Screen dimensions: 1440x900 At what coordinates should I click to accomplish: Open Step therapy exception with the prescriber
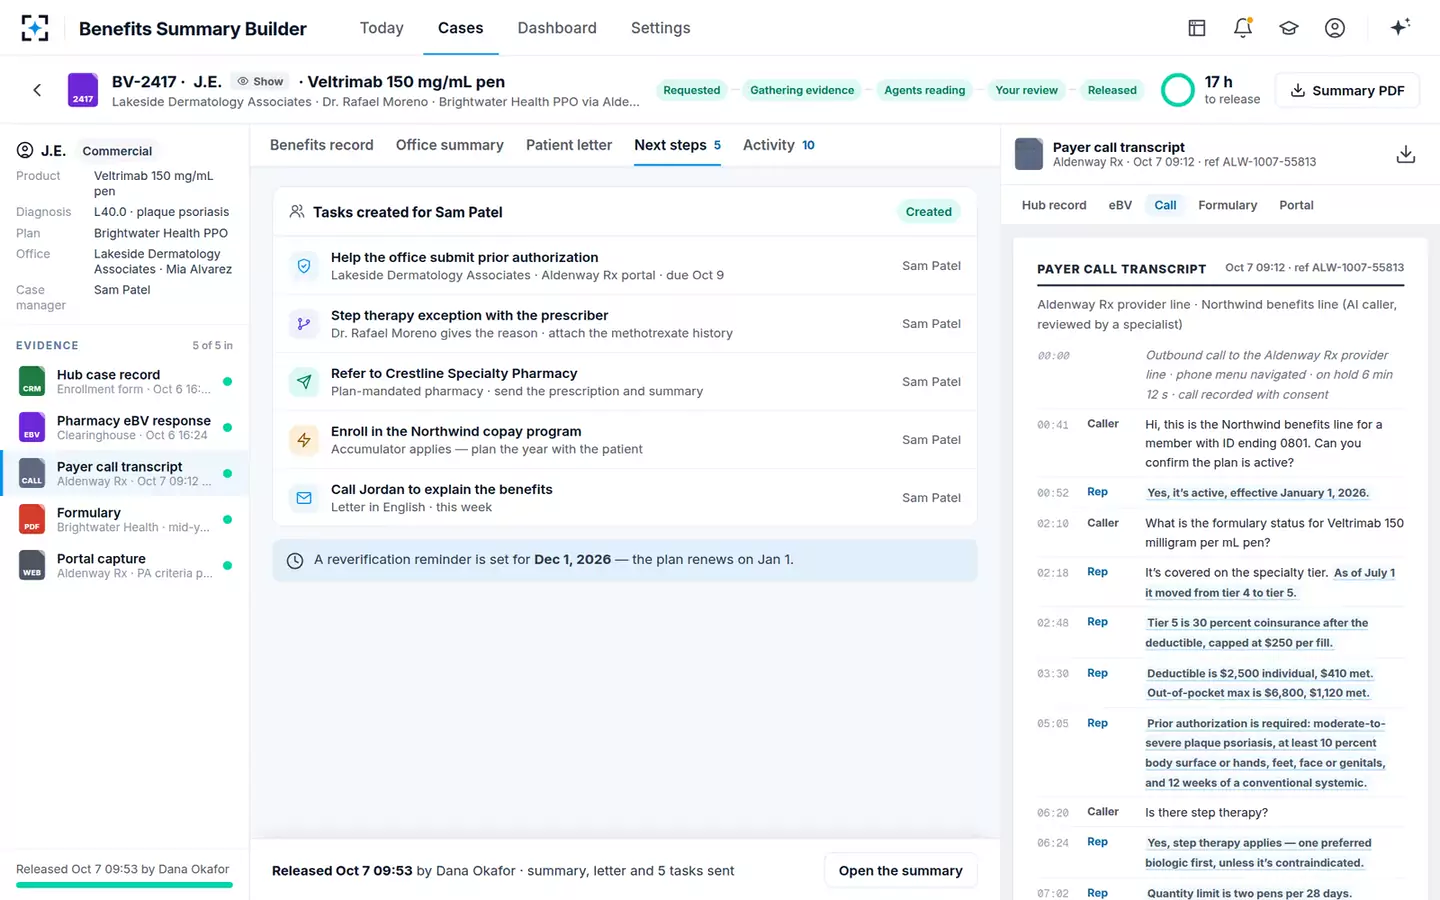coord(625,324)
